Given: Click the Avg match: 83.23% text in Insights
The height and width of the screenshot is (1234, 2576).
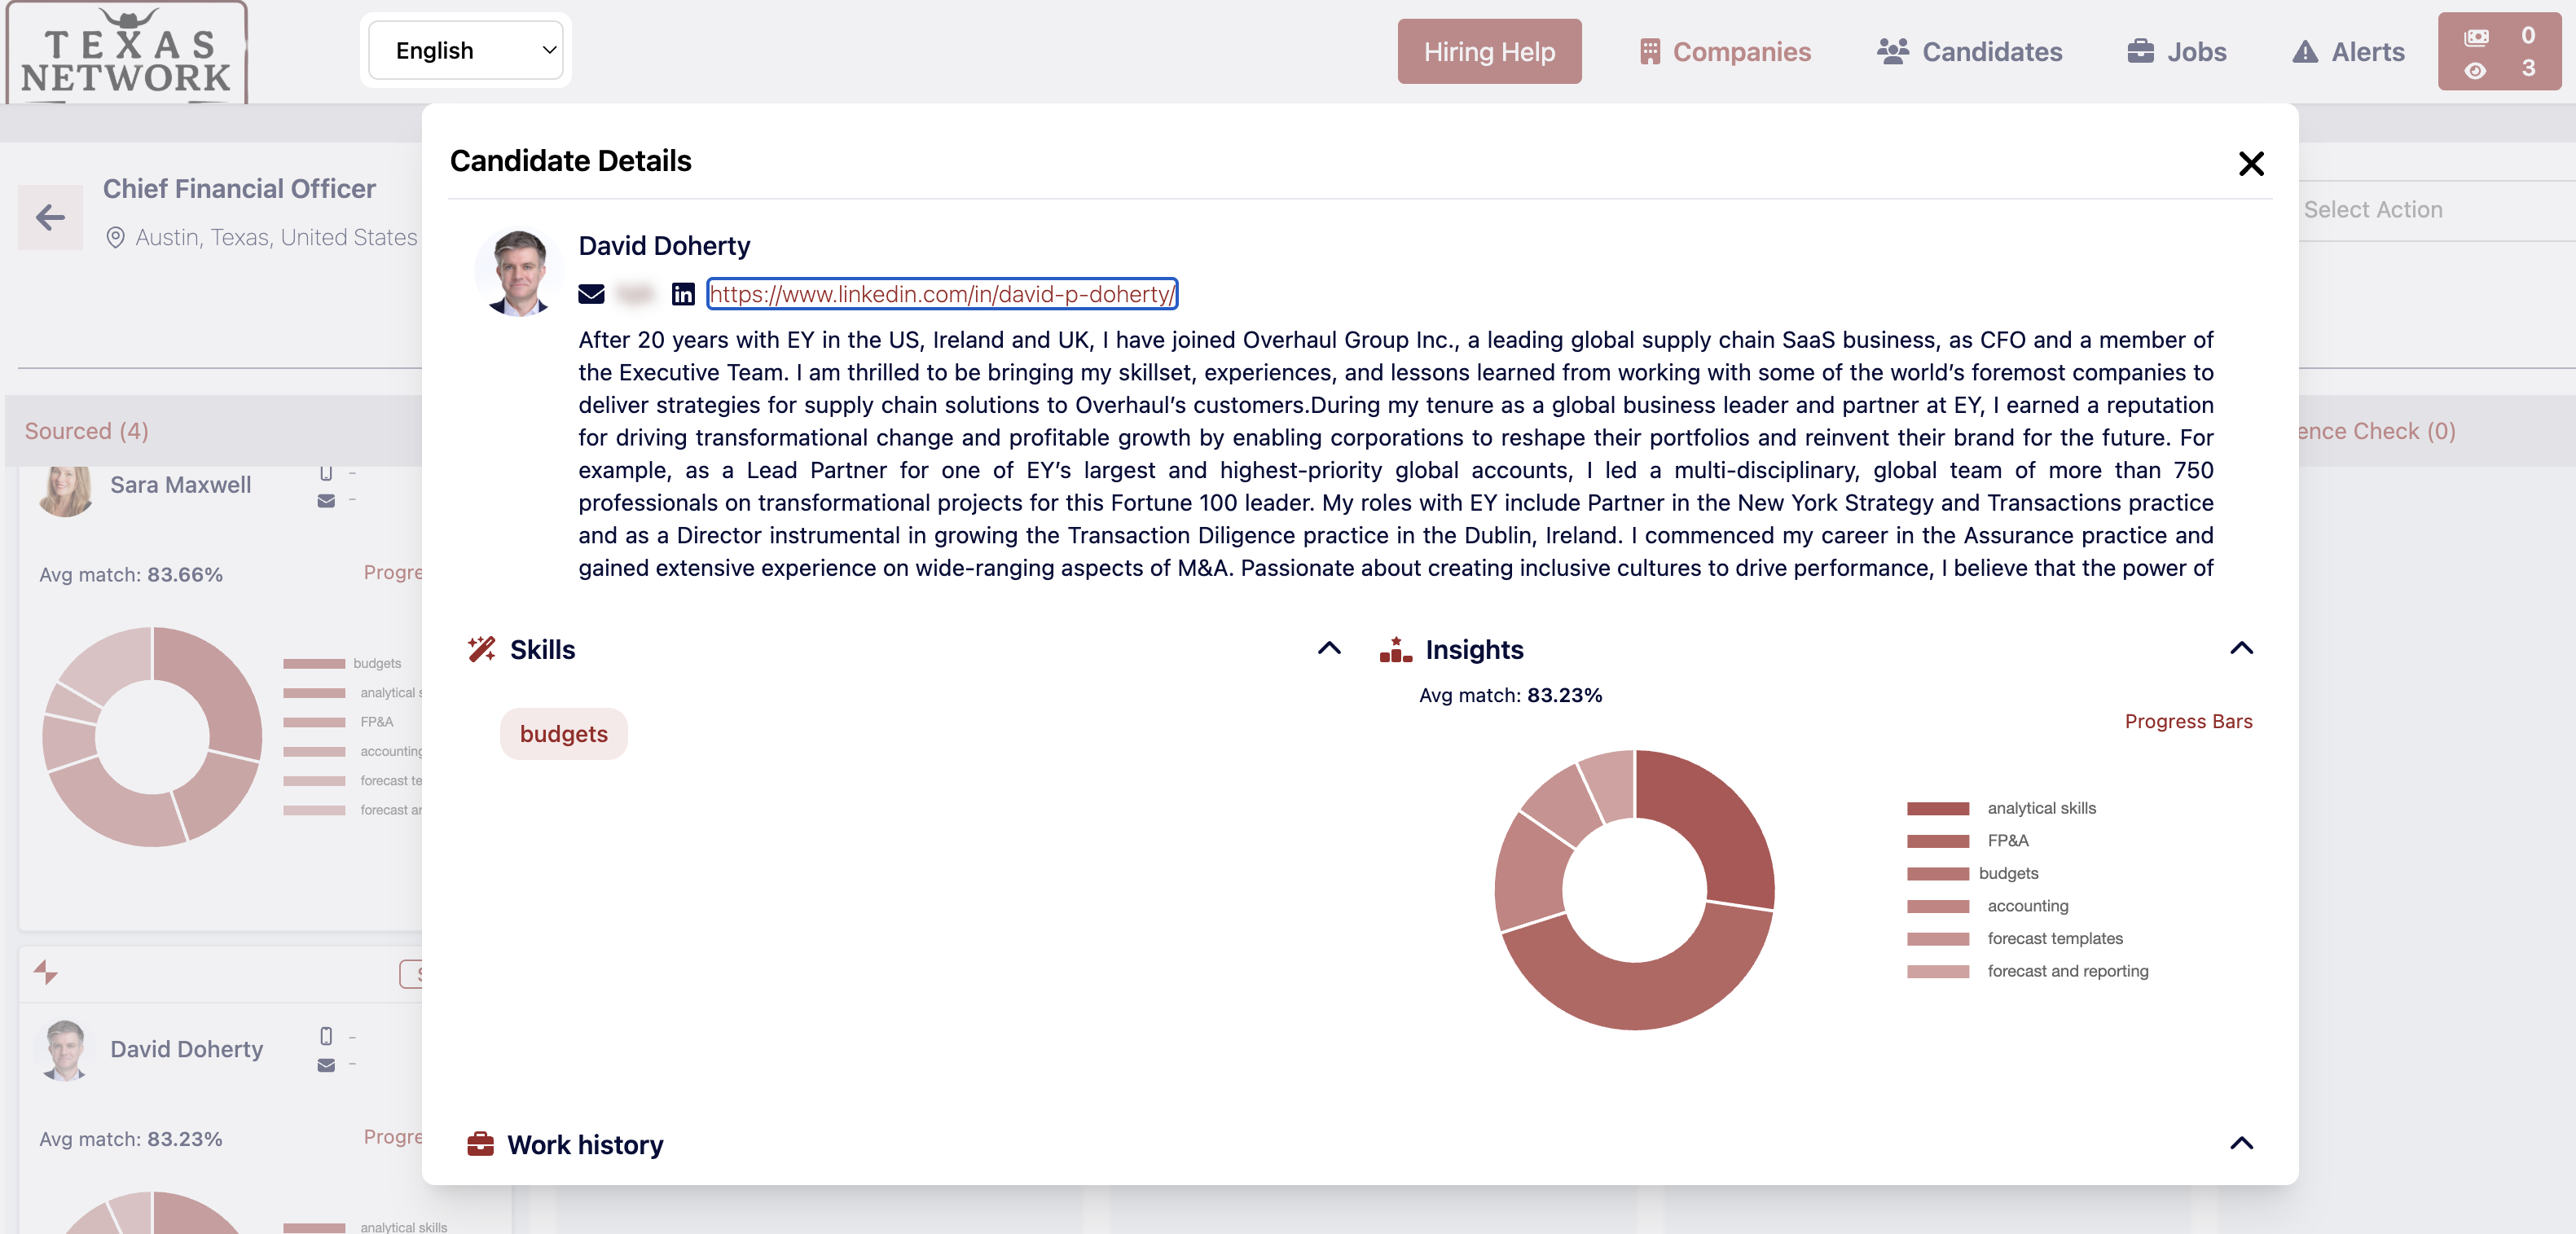Looking at the screenshot, I should tap(1510, 695).
